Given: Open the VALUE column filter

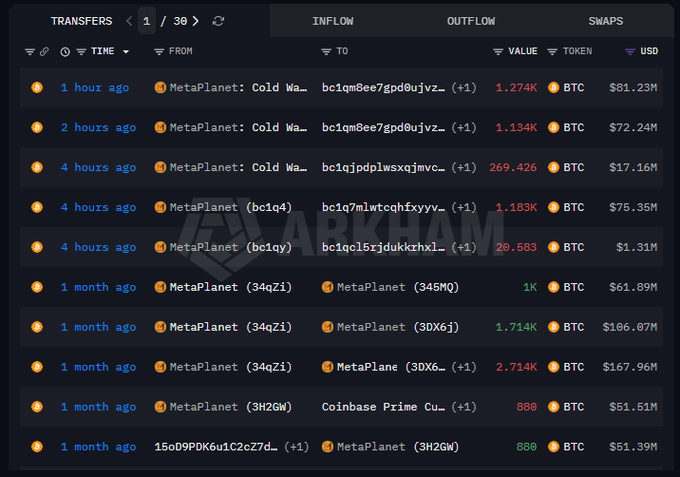Looking at the screenshot, I should pos(498,52).
